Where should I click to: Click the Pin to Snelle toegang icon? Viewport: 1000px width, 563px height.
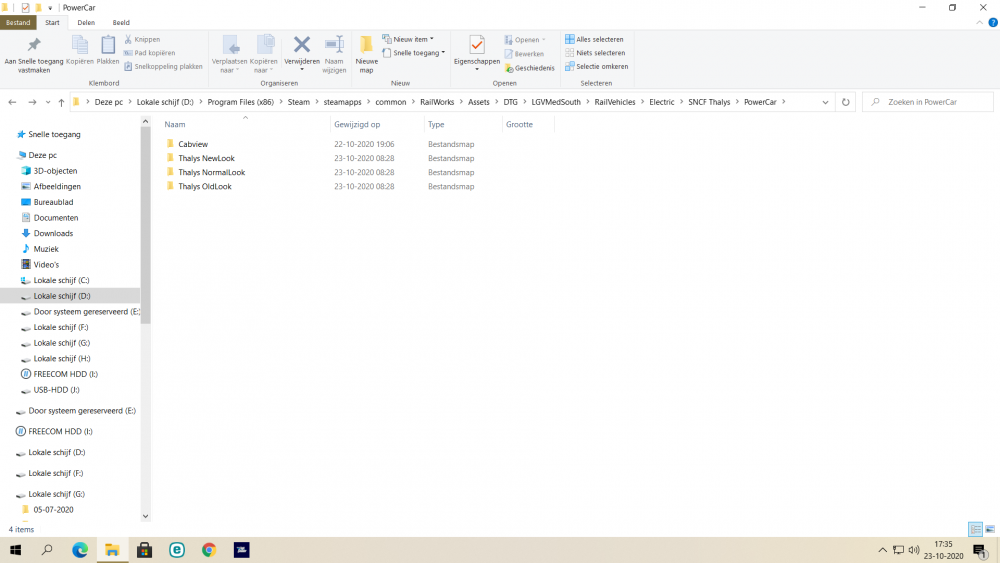coord(33,45)
